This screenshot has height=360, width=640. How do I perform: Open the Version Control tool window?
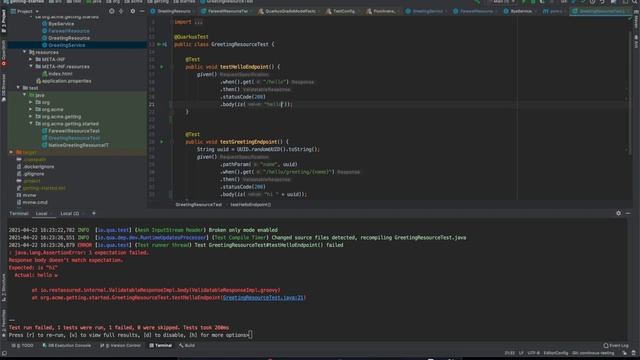click(120, 345)
